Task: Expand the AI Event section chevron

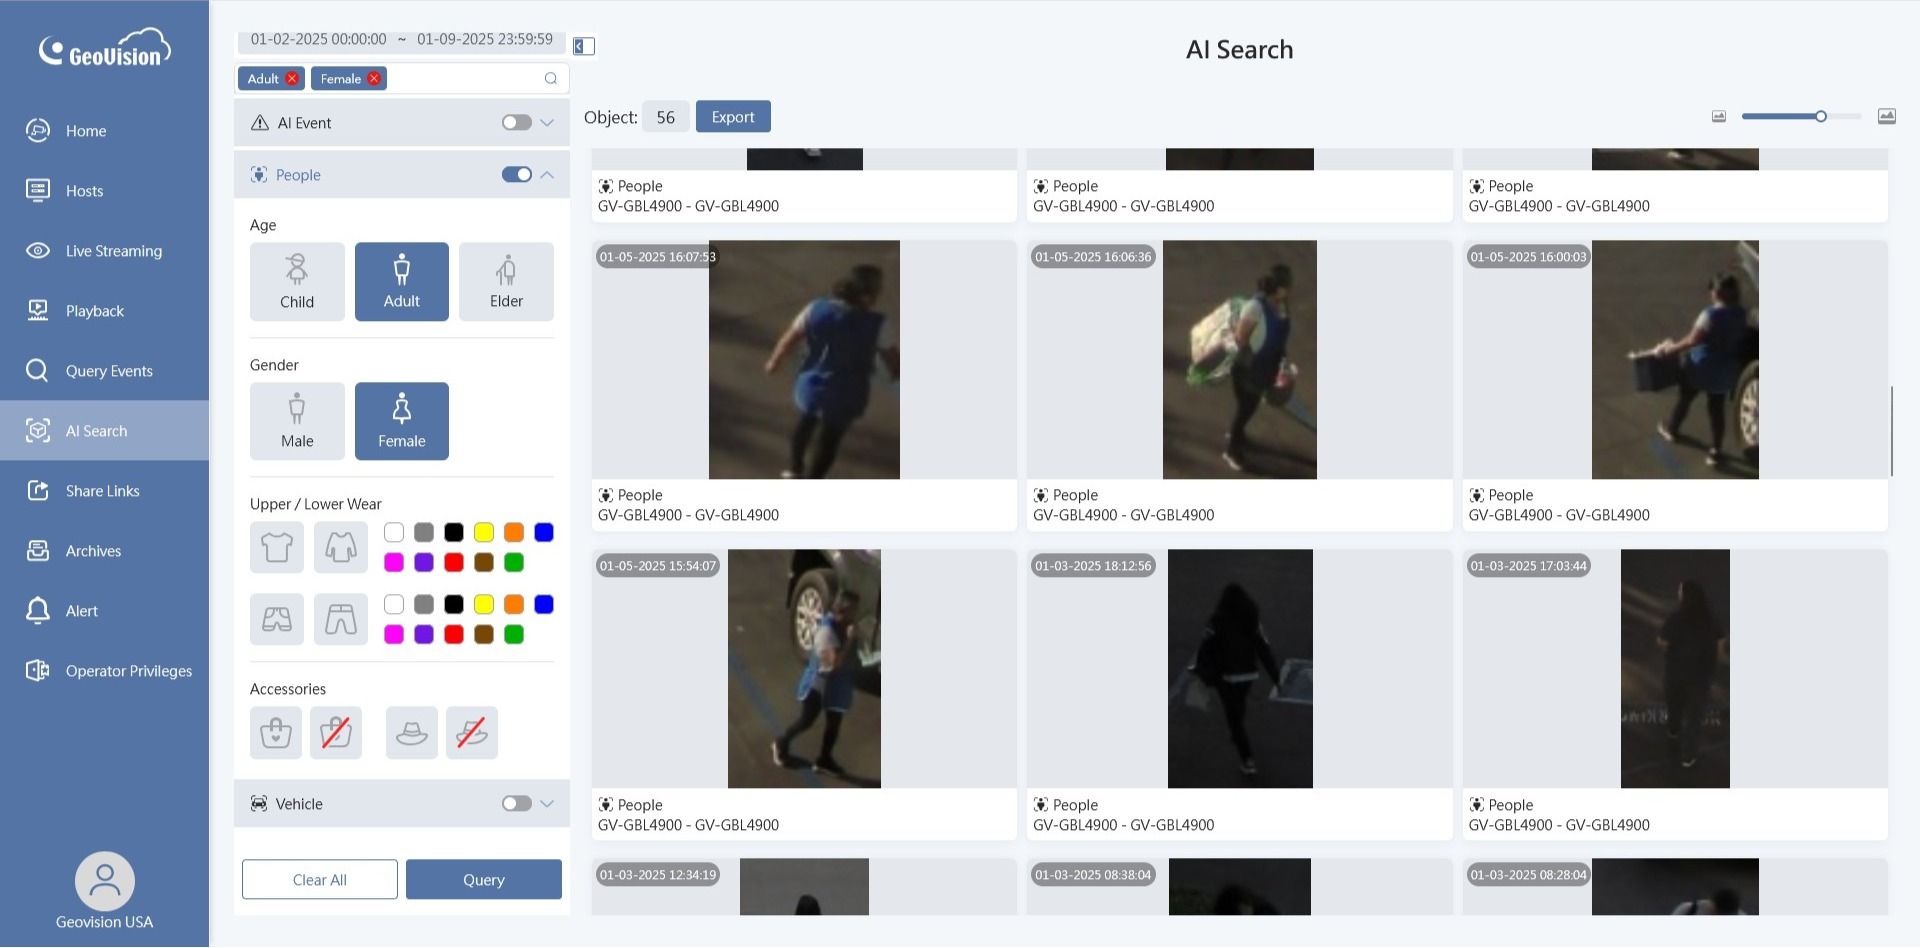Action: click(x=547, y=123)
